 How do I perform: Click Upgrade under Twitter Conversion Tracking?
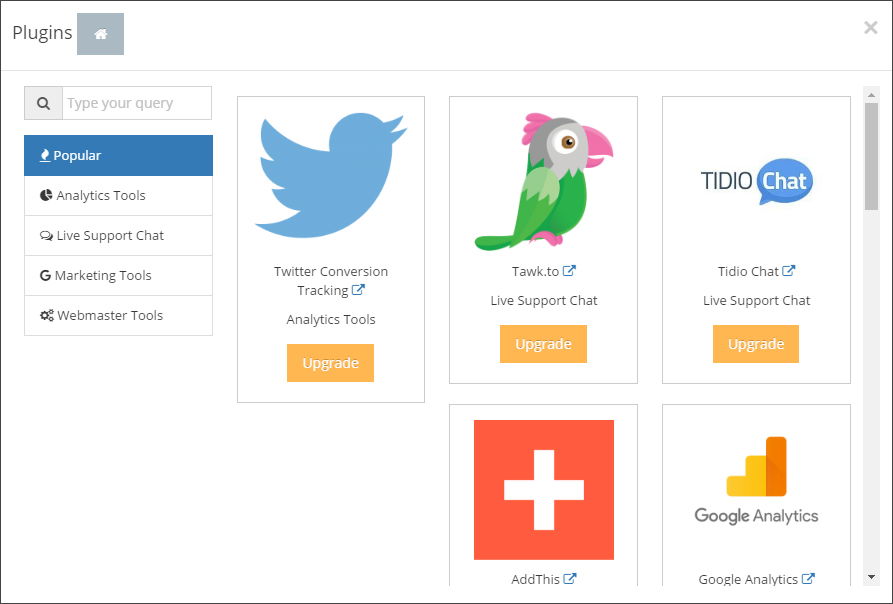pyautogui.click(x=330, y=363)
